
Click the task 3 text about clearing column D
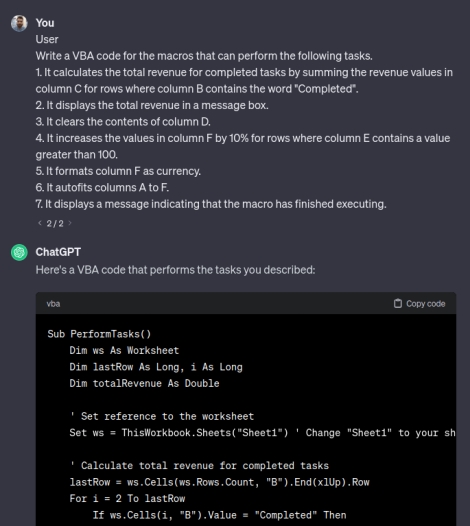click(x=123, y=122)
